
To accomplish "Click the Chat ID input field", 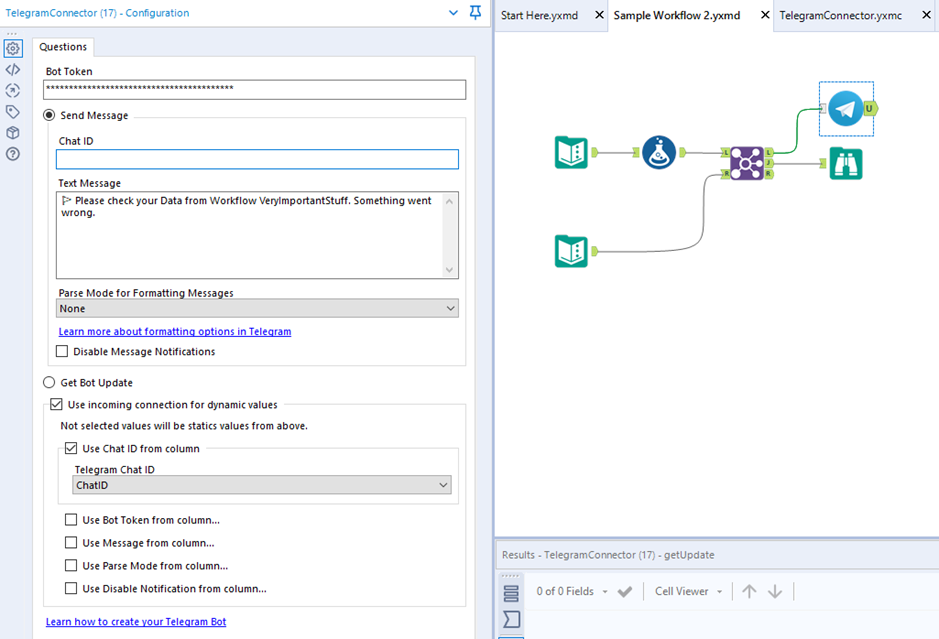I will [x=258, y=159].
